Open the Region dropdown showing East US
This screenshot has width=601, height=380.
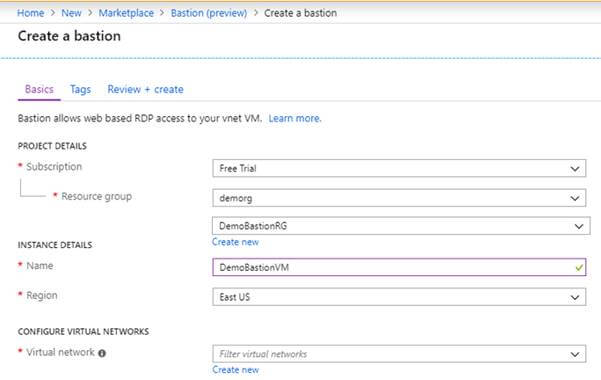pyautogui.click(x=399, y=297)
